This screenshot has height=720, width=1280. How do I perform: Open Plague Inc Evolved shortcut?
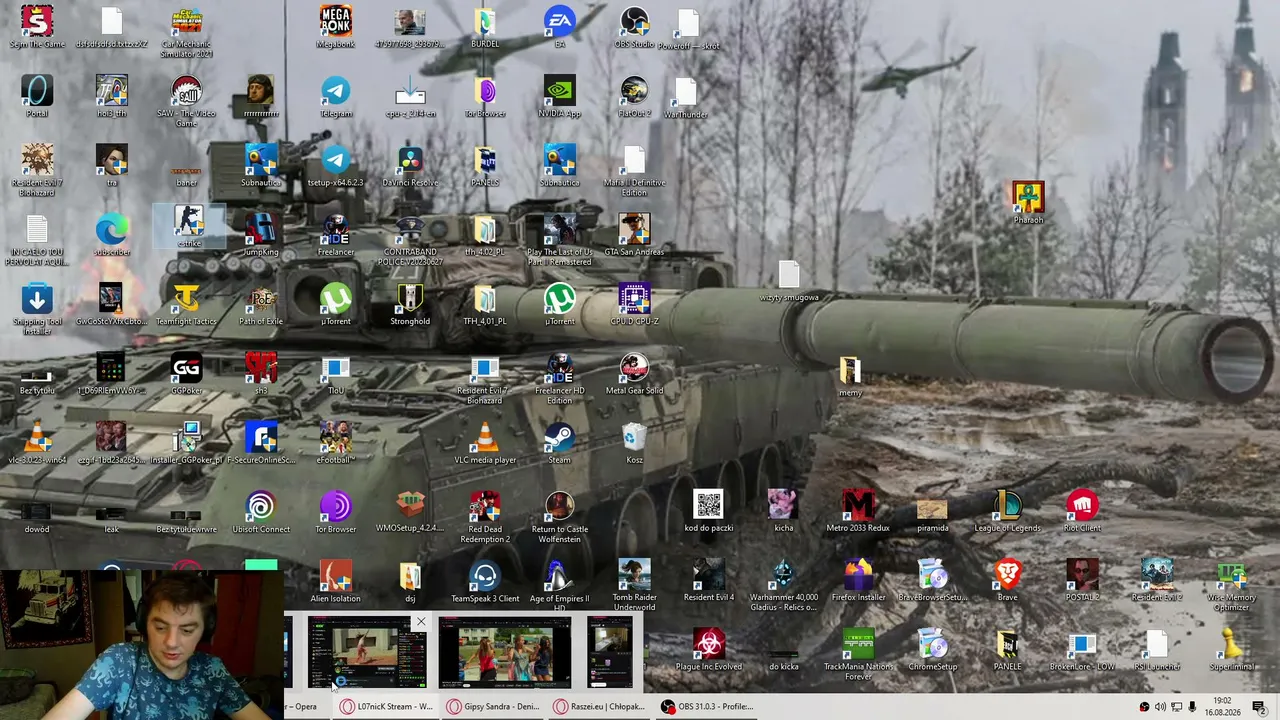pyautogui.click(x=708, y=650)
